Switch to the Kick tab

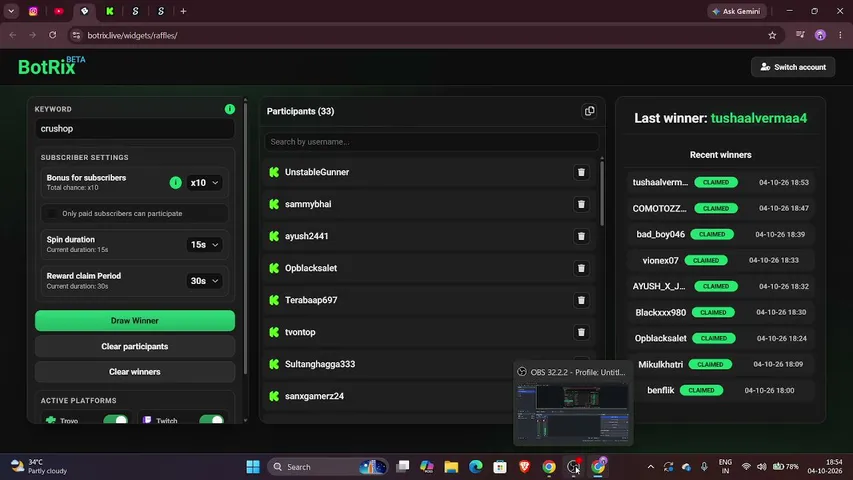(110, 11)
